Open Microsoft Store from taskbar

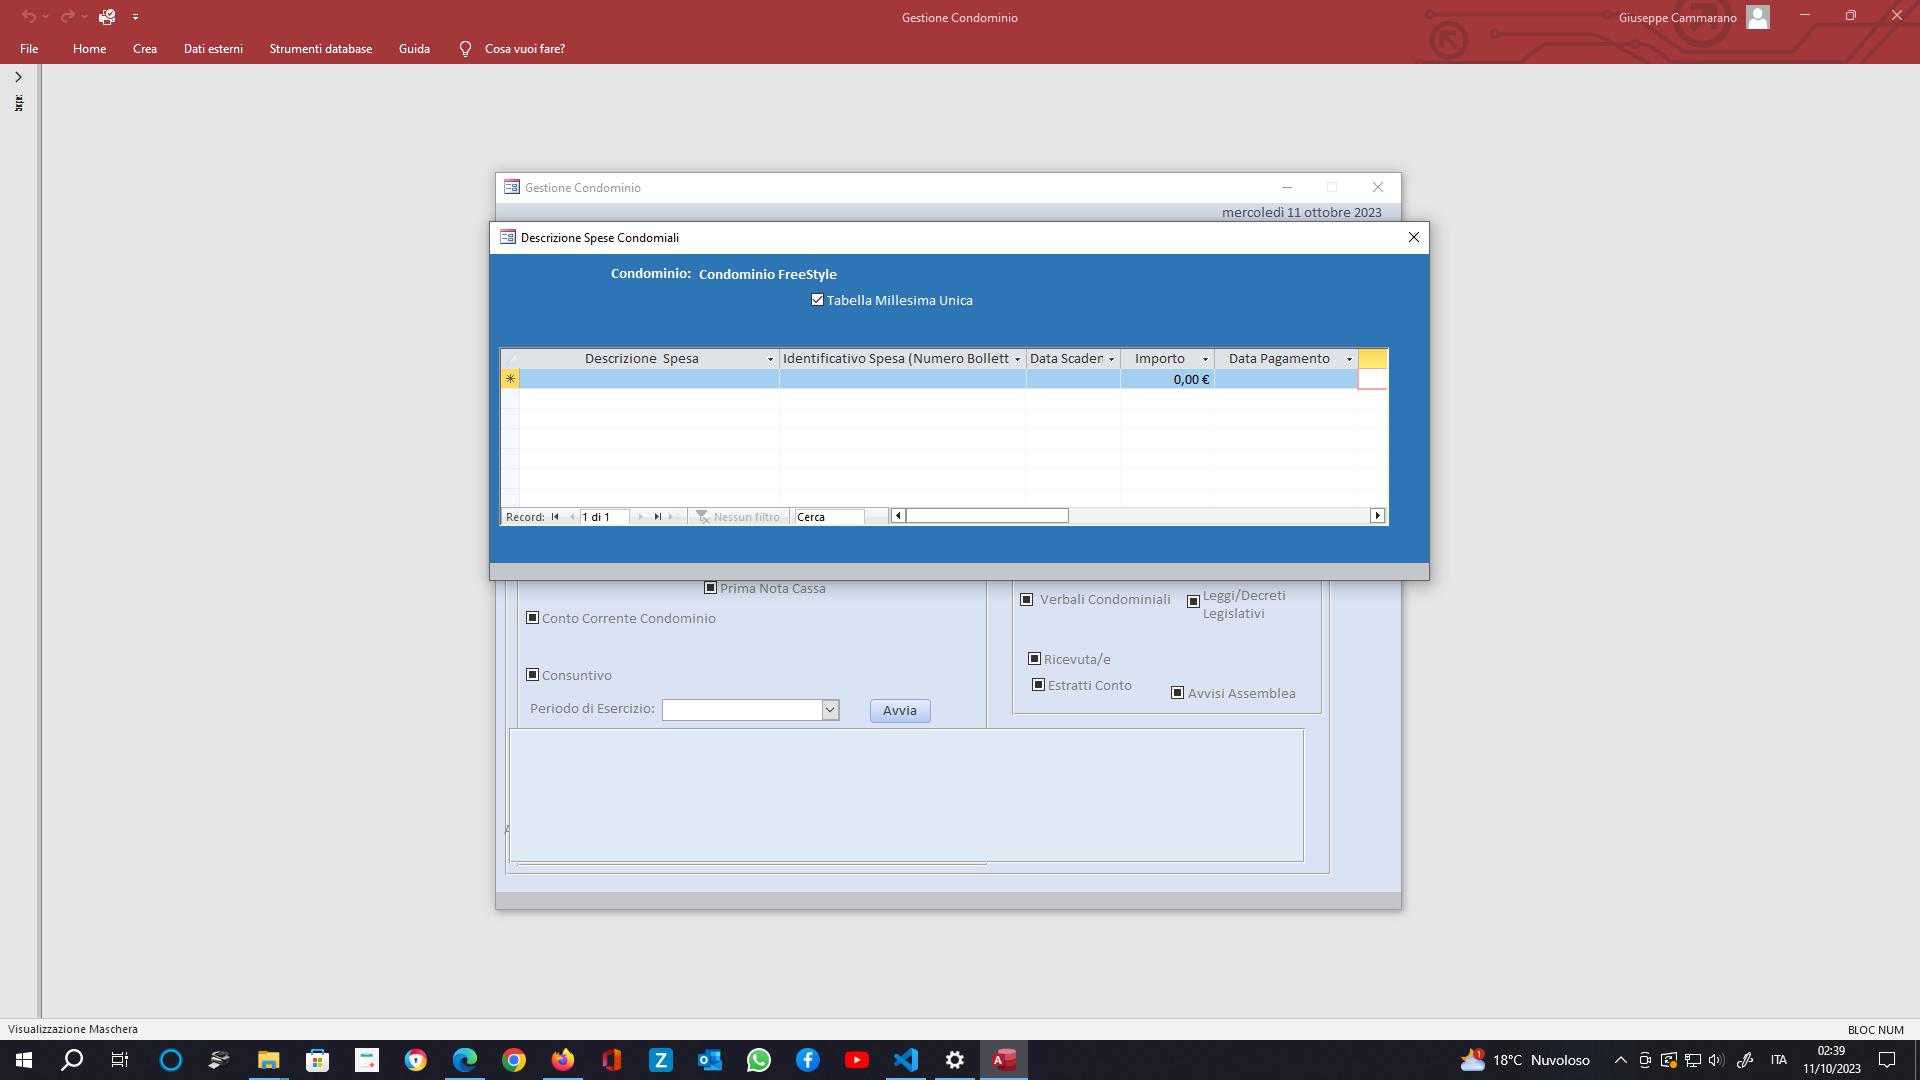[317, 1060]
